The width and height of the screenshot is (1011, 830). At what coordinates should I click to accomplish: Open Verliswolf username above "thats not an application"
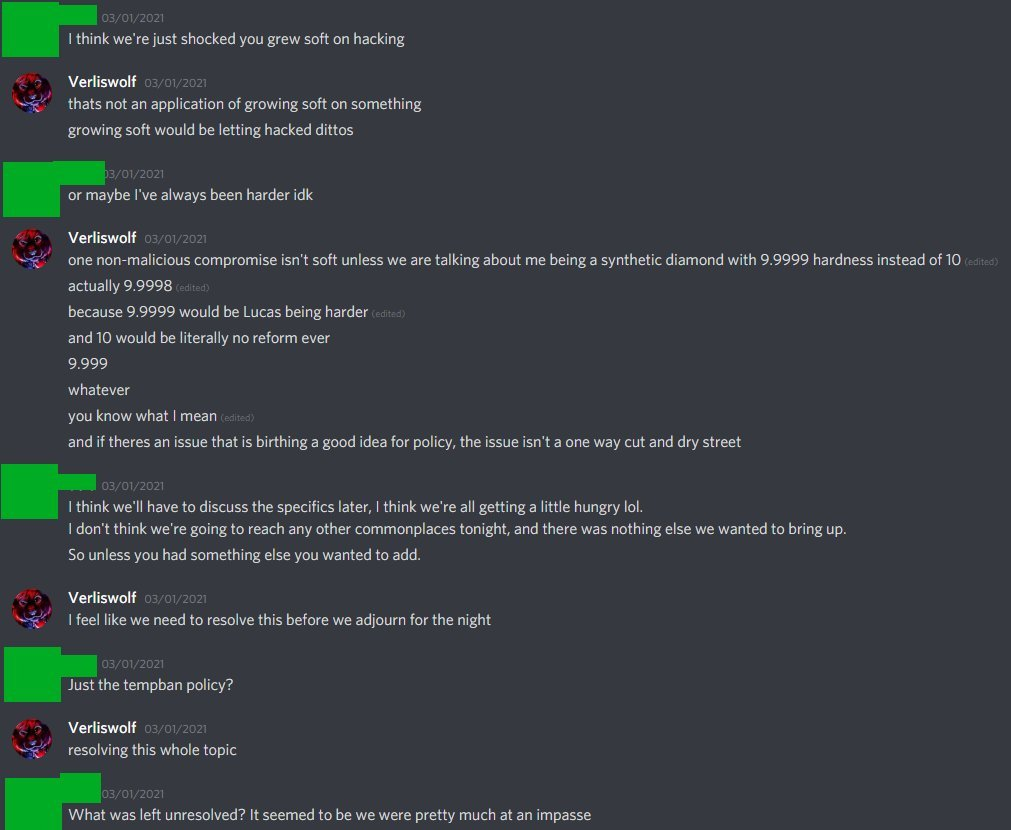(102, 82)
